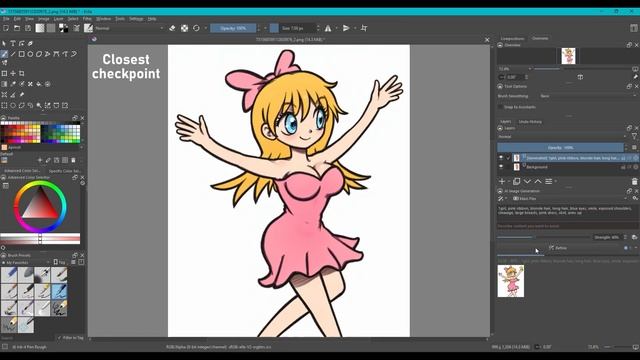Select the generated result thumbnail

click(511, 281)
